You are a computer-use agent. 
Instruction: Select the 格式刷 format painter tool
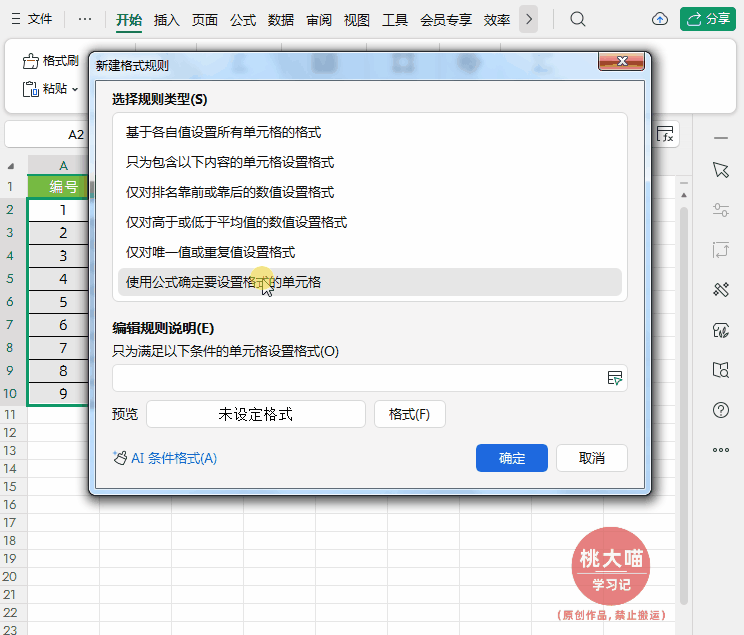(50, 61)
